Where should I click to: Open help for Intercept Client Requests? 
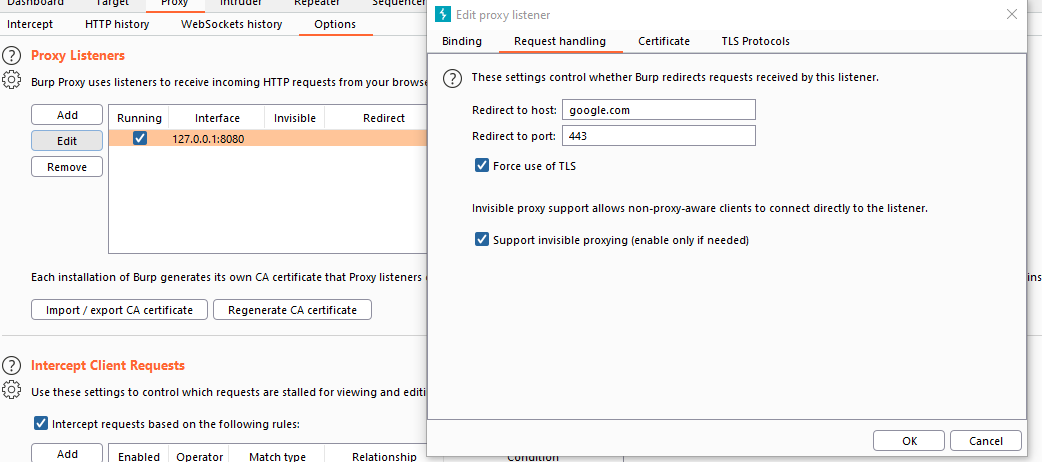tap(13, 366)
